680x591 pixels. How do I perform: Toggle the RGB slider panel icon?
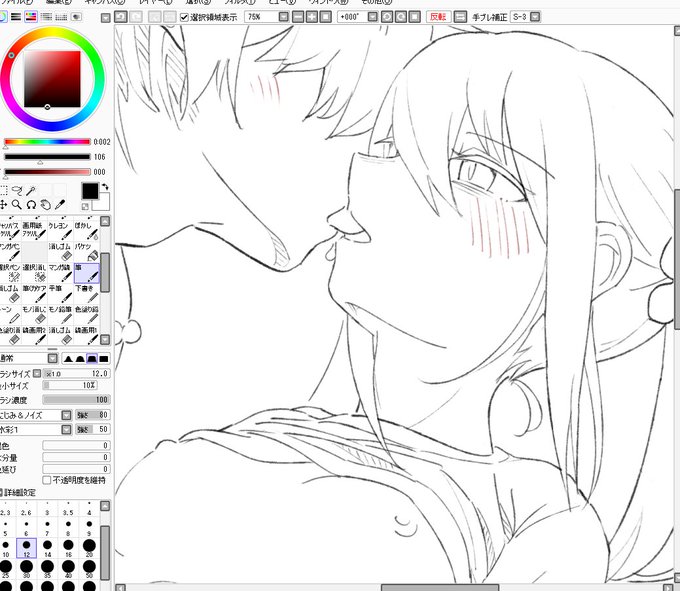[16, 17]
